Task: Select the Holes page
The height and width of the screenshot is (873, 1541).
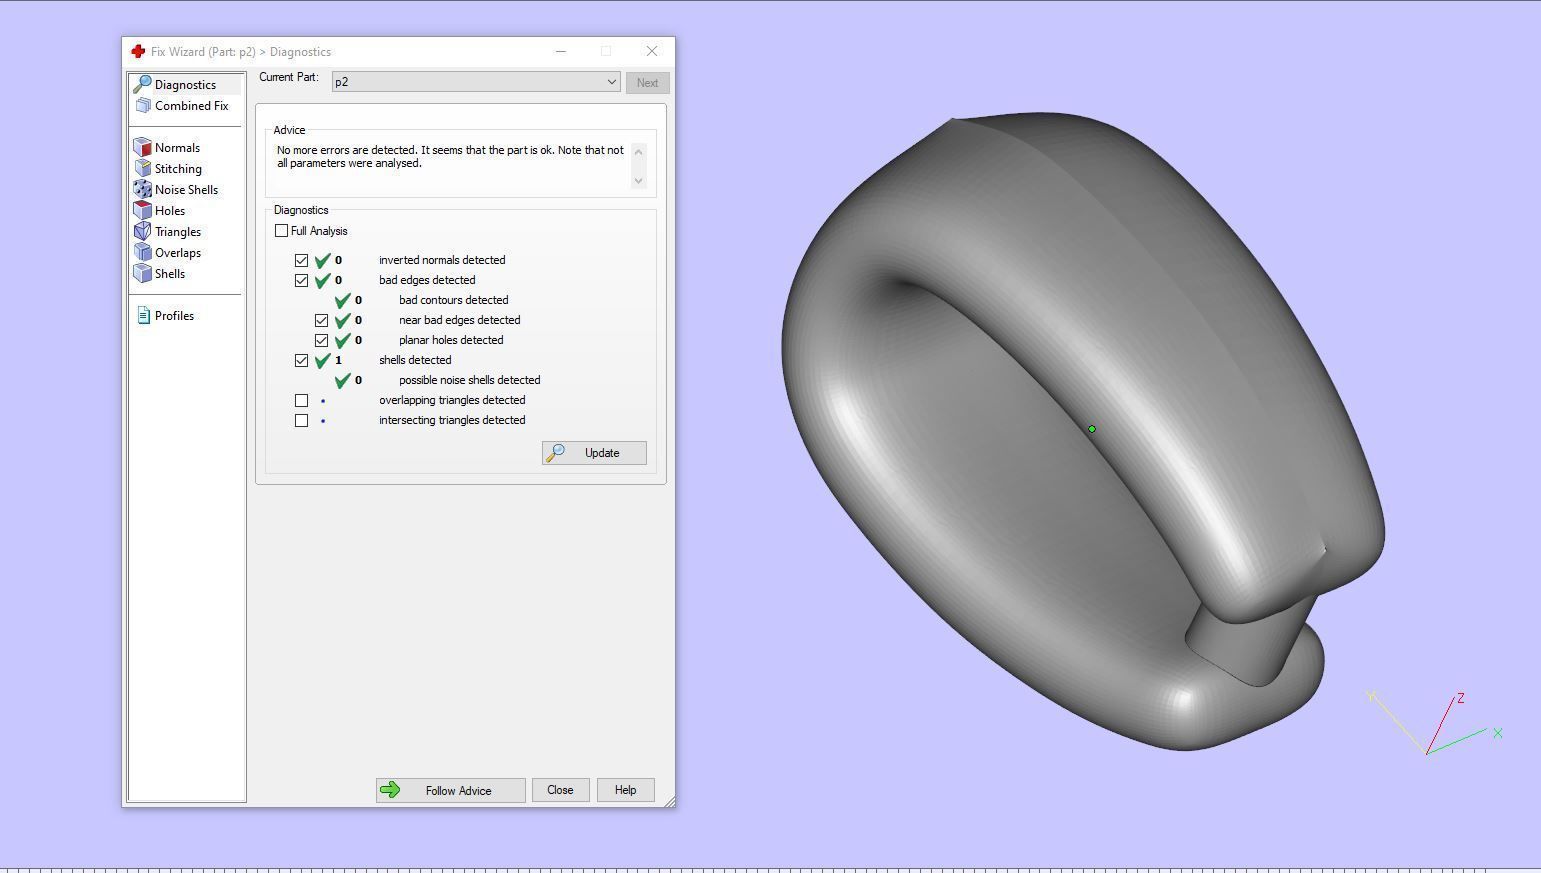Action: point(169,210)
